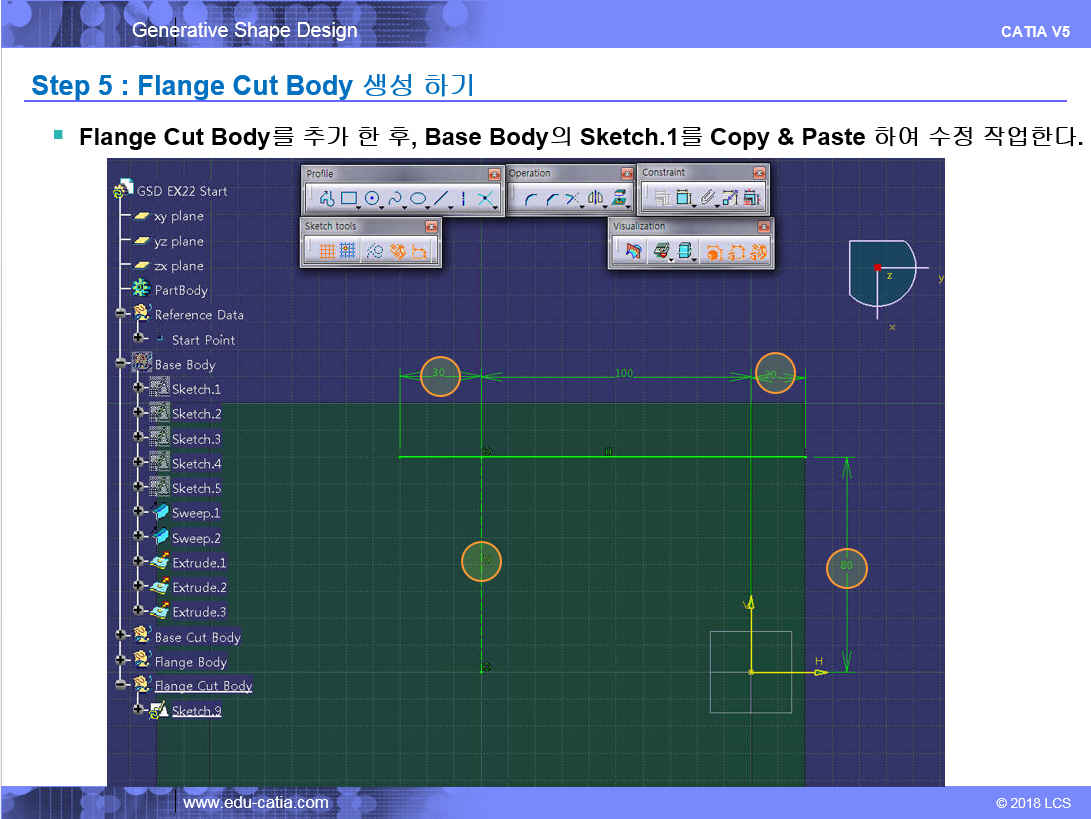Screen dimensions: 1091x819
Task: Collapse the Base Body tree node
Action: [x=121, y=364]
